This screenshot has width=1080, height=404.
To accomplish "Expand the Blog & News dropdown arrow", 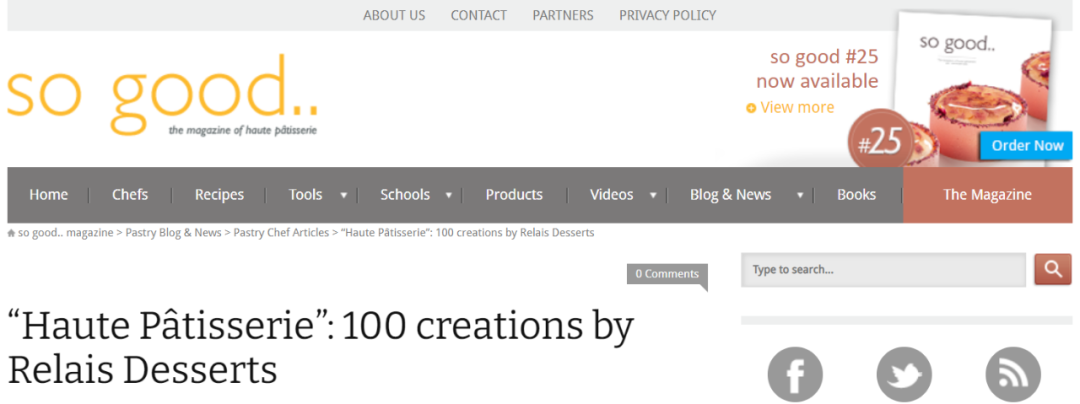I will 800,195.
